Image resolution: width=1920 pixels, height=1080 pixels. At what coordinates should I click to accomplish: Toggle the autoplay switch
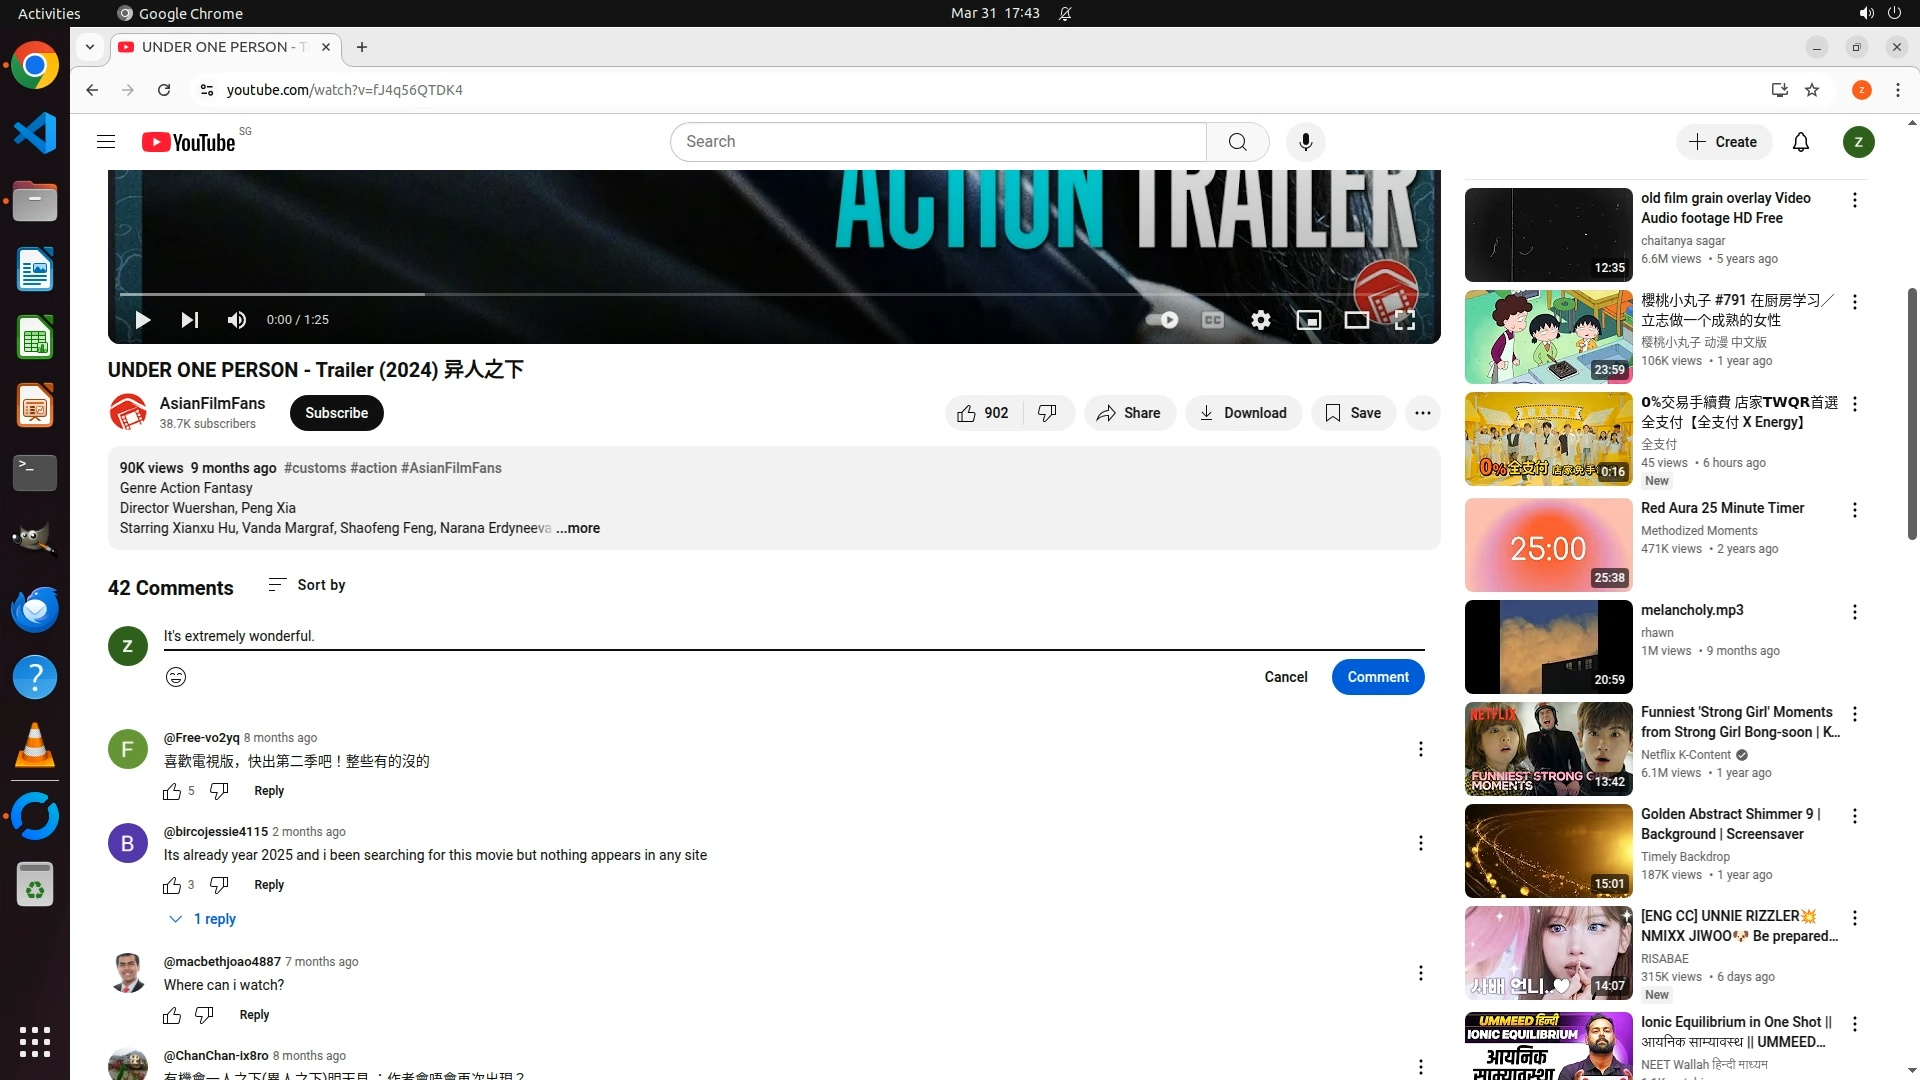click(x=1162, y=320)
